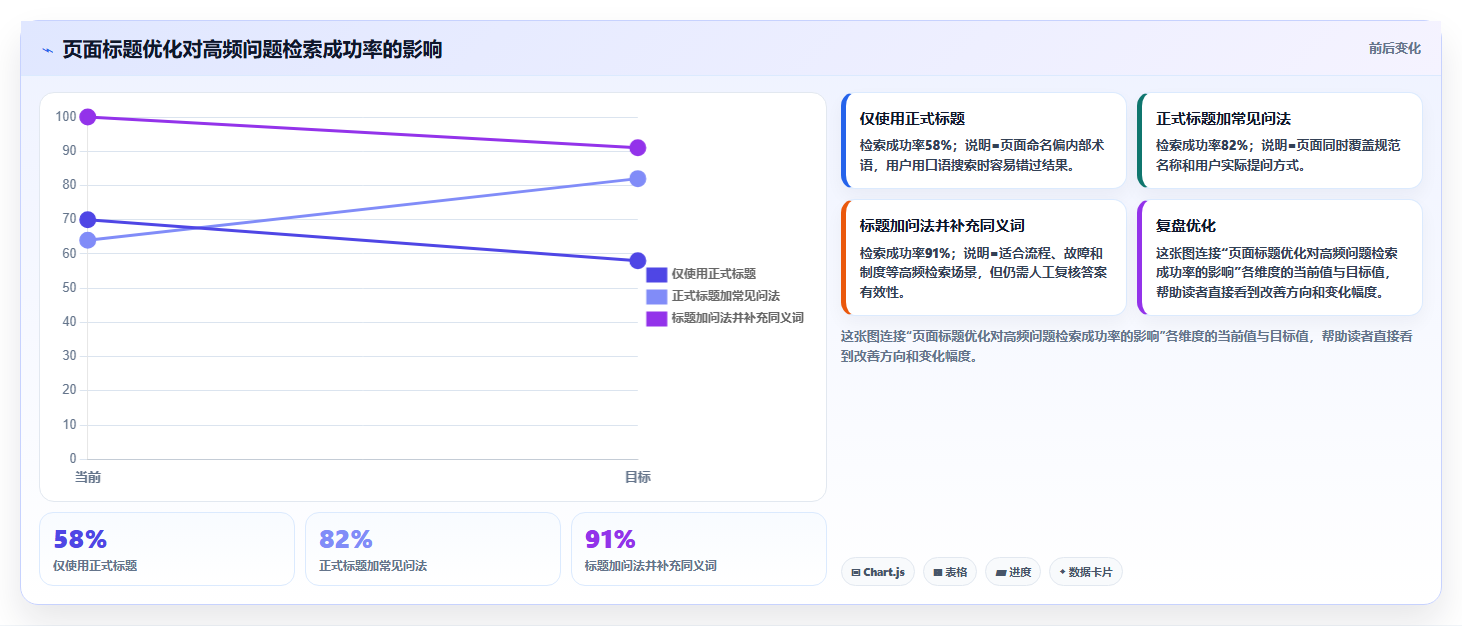1462x626 pixels.
Task: Select the 82% stat card
Action: (433, 549)
